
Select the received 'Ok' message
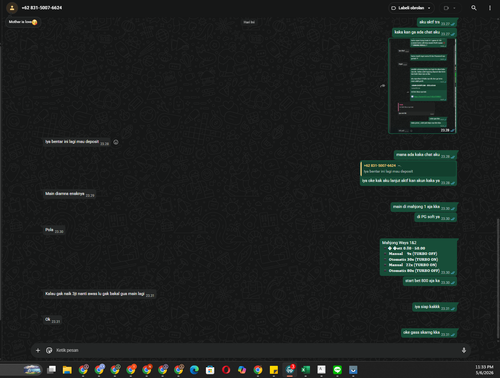(52, 320)
